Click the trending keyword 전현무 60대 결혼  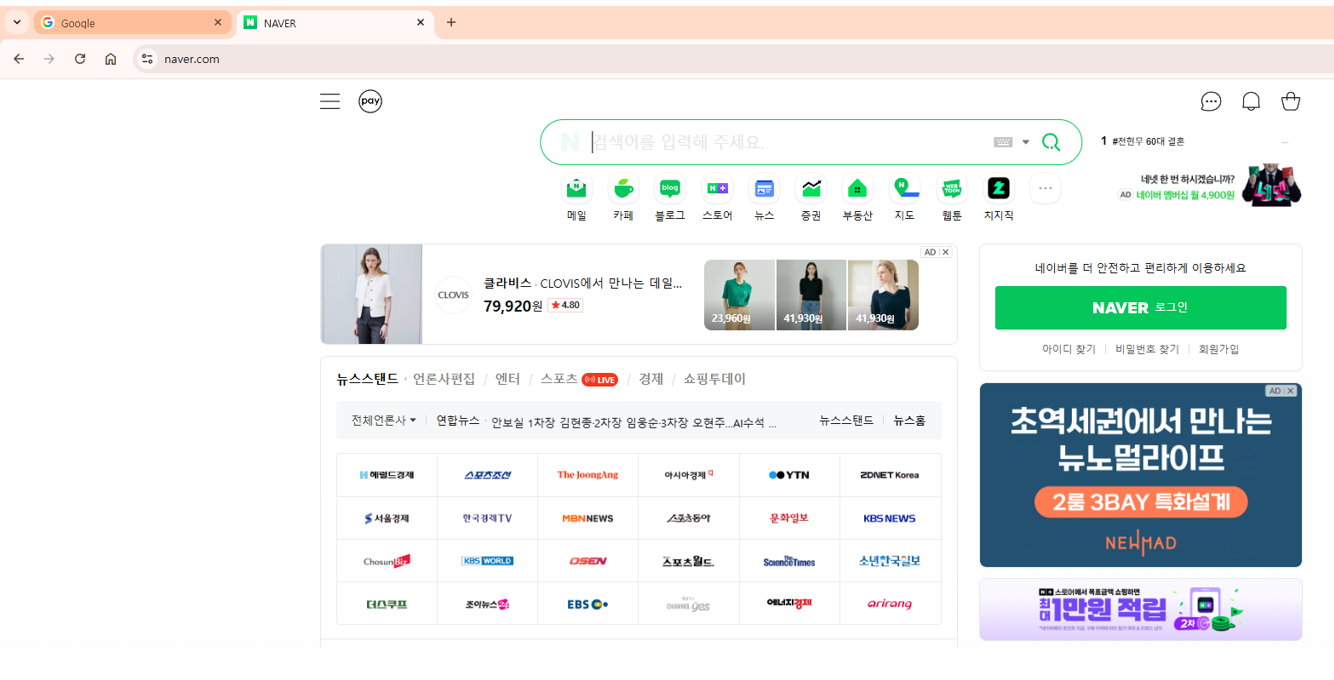click(x=1148, y=142)
